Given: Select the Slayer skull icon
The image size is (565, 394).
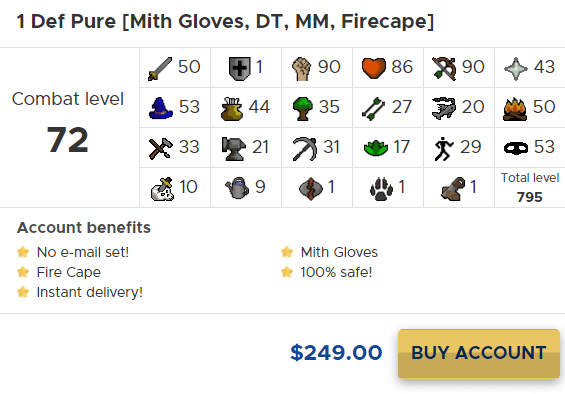Looking at the screenshot, I should click(x=162, y=189).
